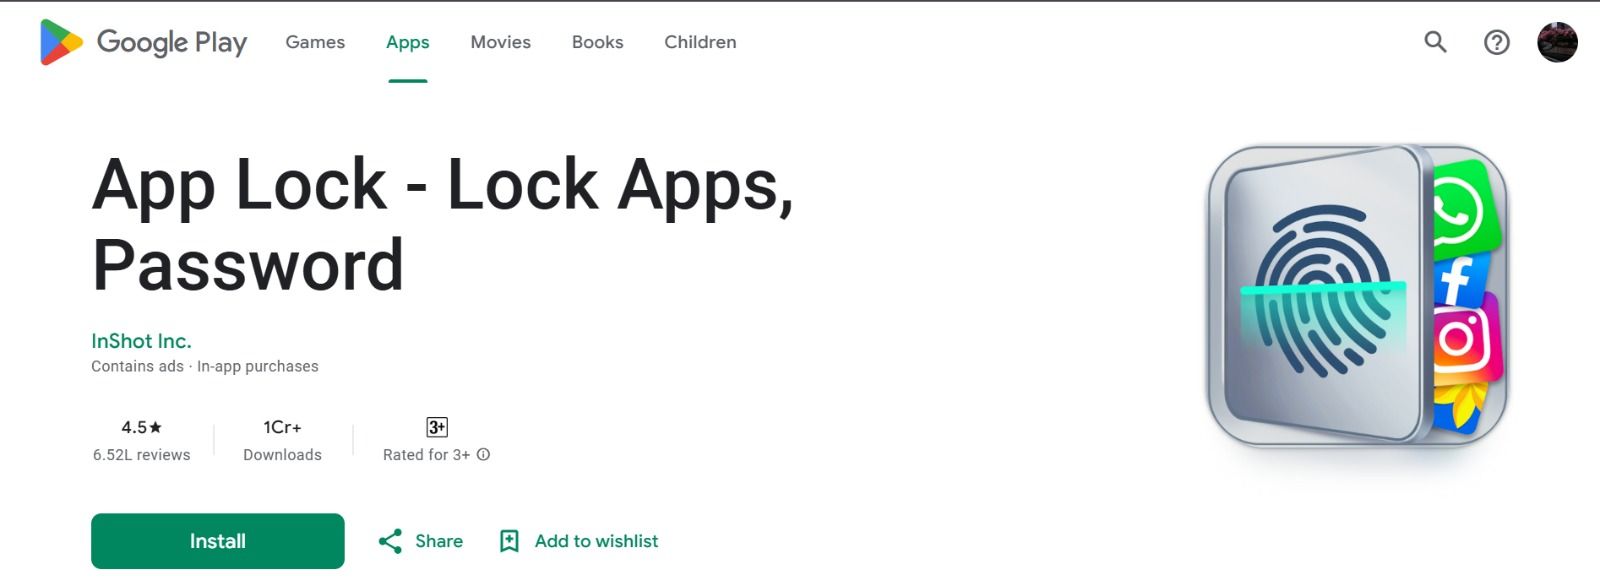This screenshot has width=1600, height=586.
Task: Click the share icon next to Share
Action: pyautogui.click(x=390, y=541)
